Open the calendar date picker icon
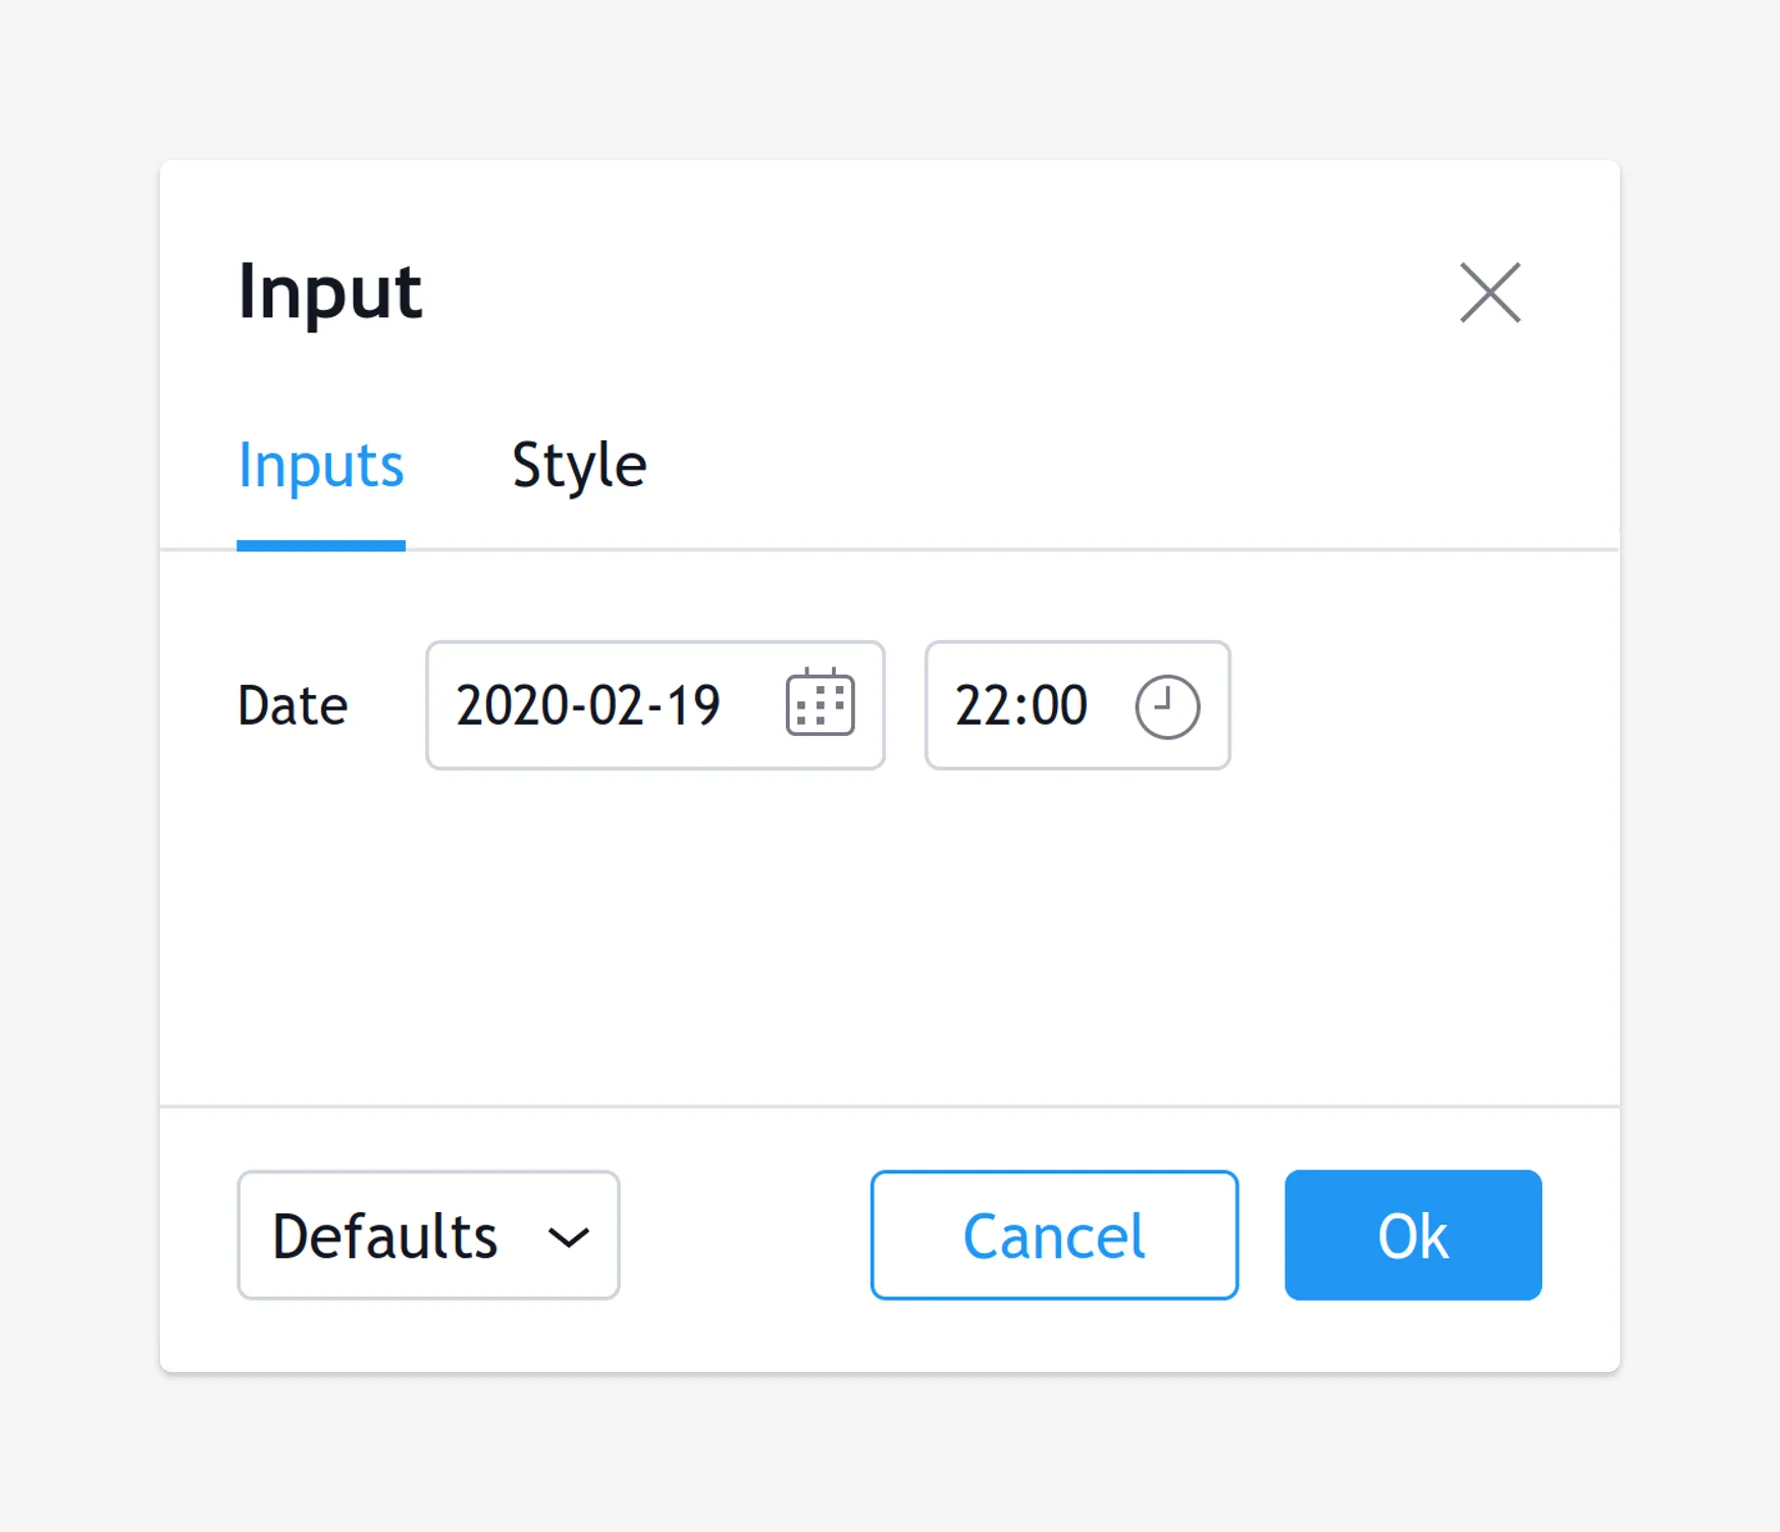The height and width of the screenshot is (1532, 1780). click(x=820, y=704)
